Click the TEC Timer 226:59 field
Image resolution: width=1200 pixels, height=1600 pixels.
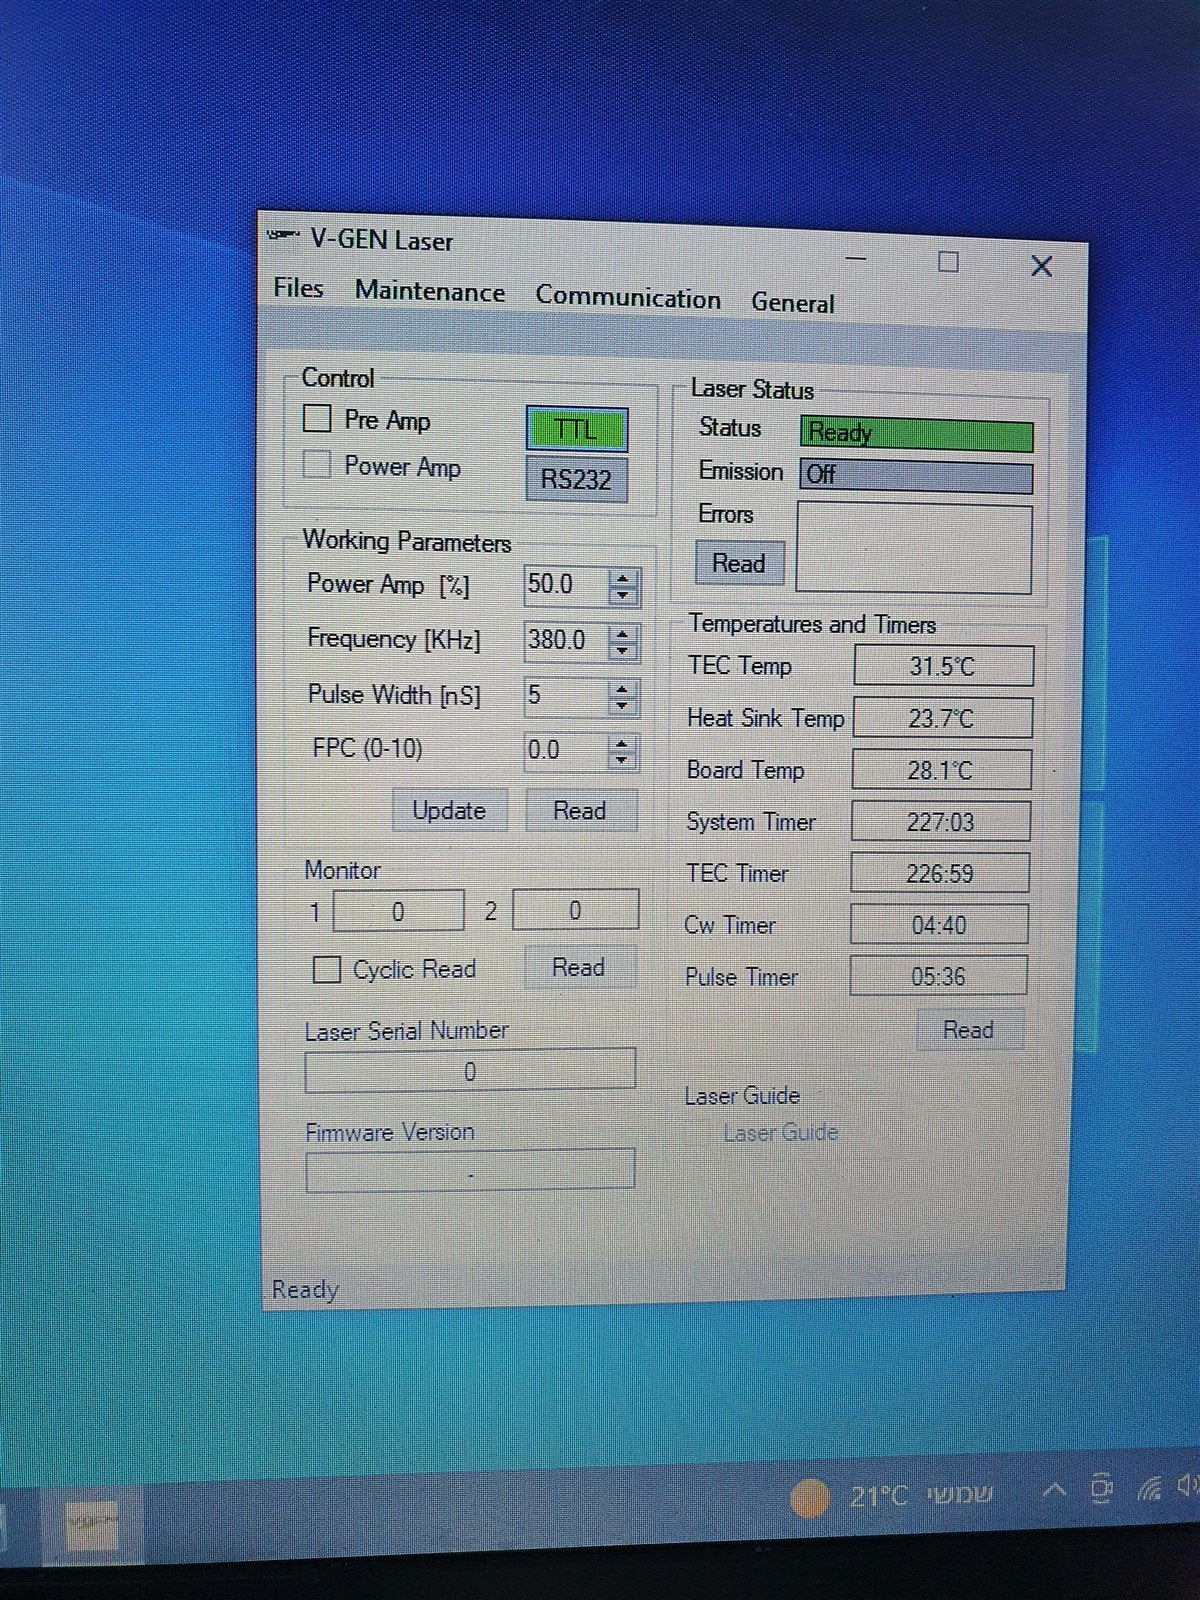pos(940,873)
